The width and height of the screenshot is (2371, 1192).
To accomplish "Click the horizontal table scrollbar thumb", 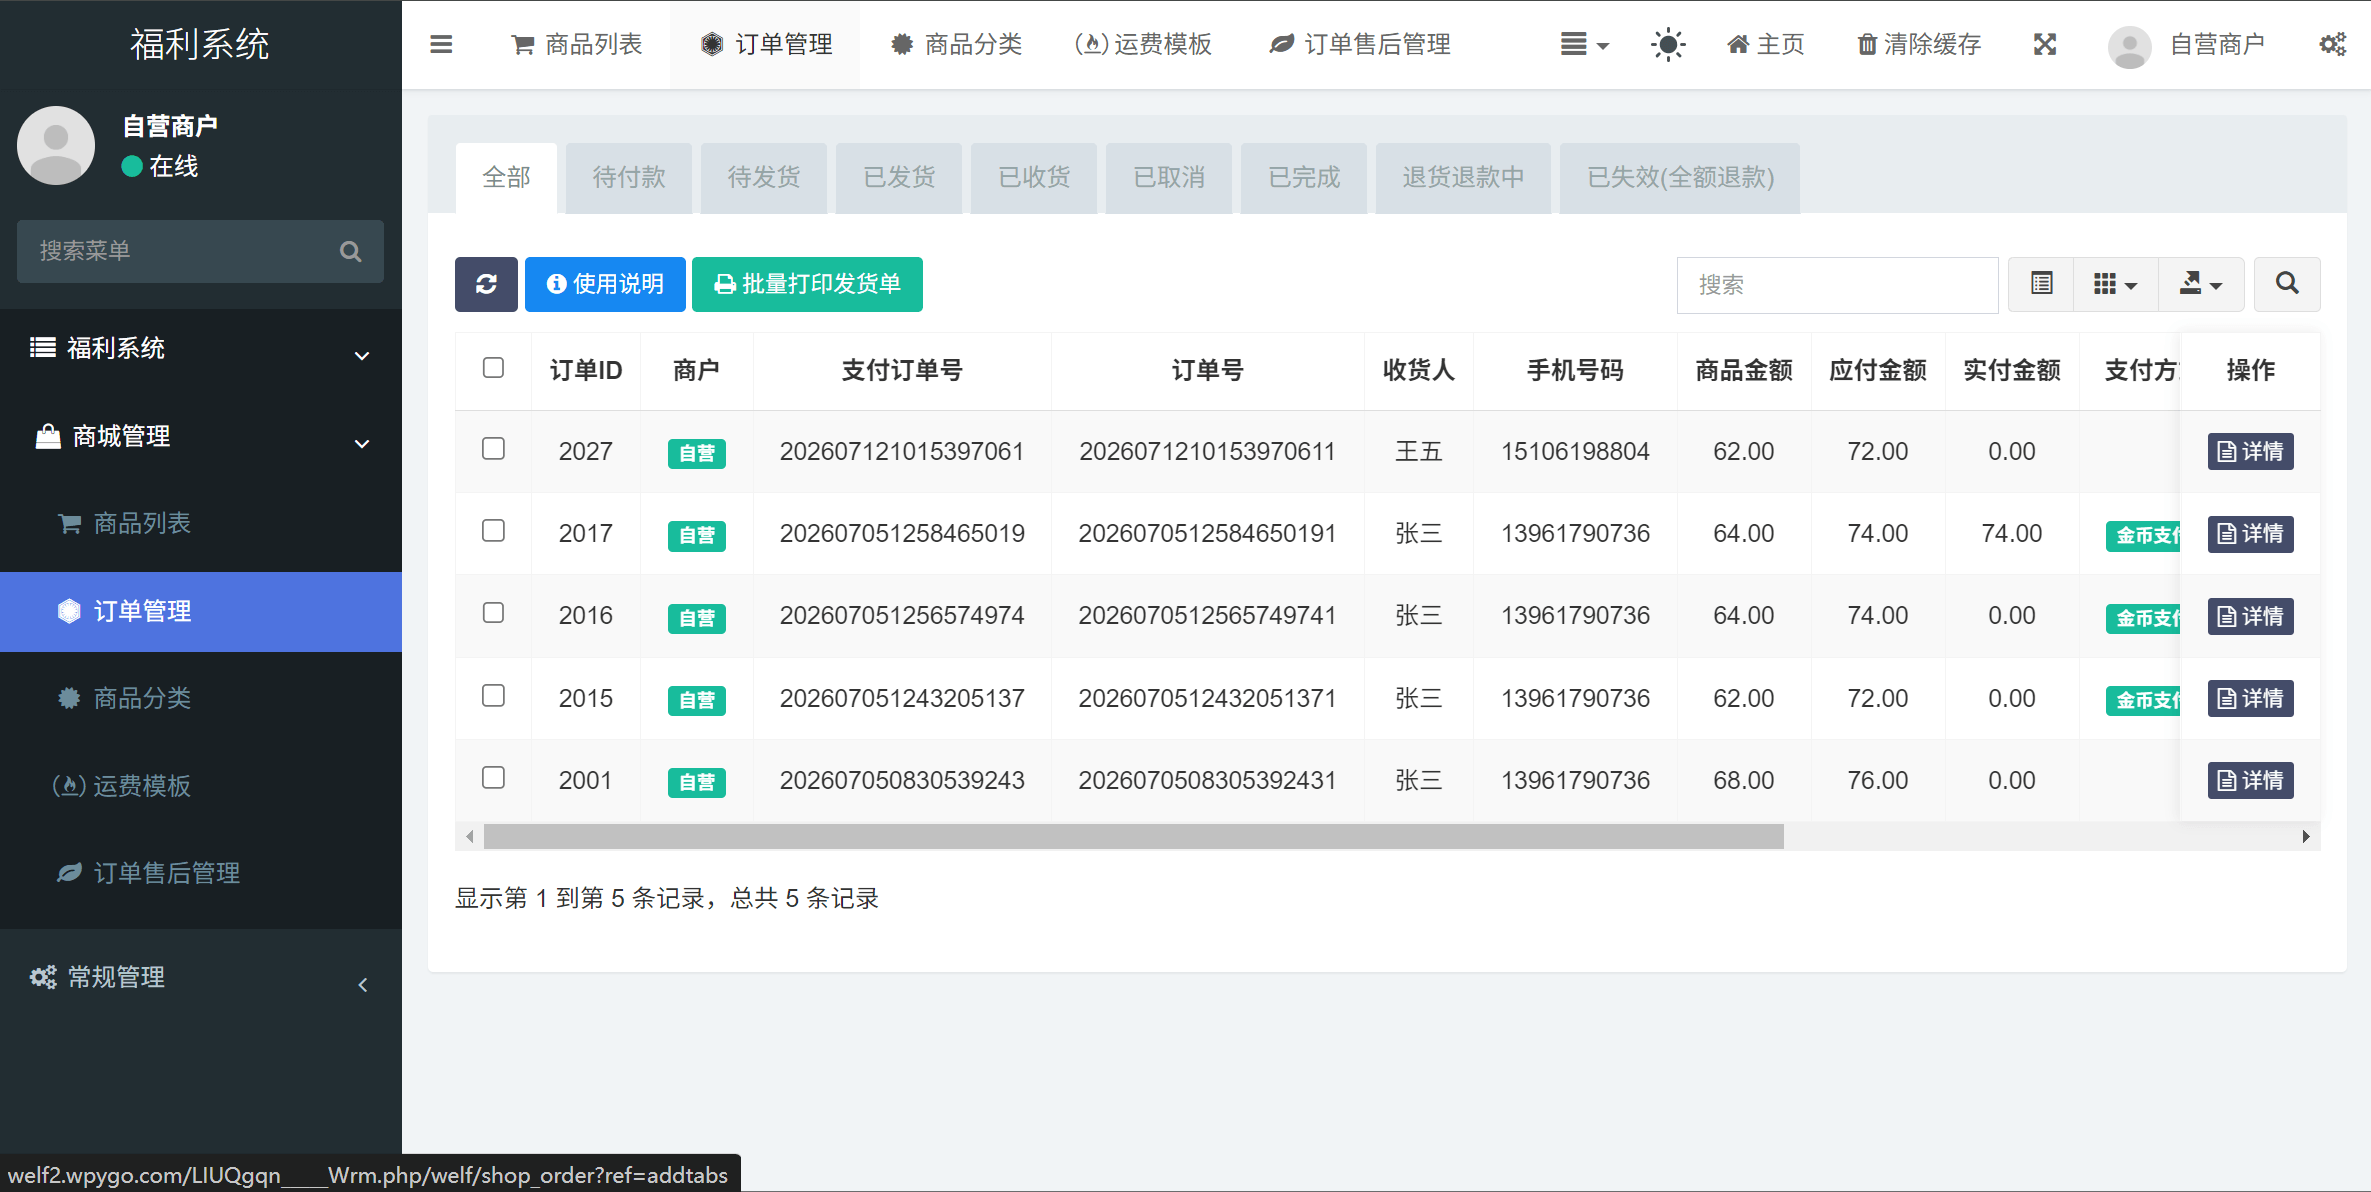I will click(x=1133, y=836).
